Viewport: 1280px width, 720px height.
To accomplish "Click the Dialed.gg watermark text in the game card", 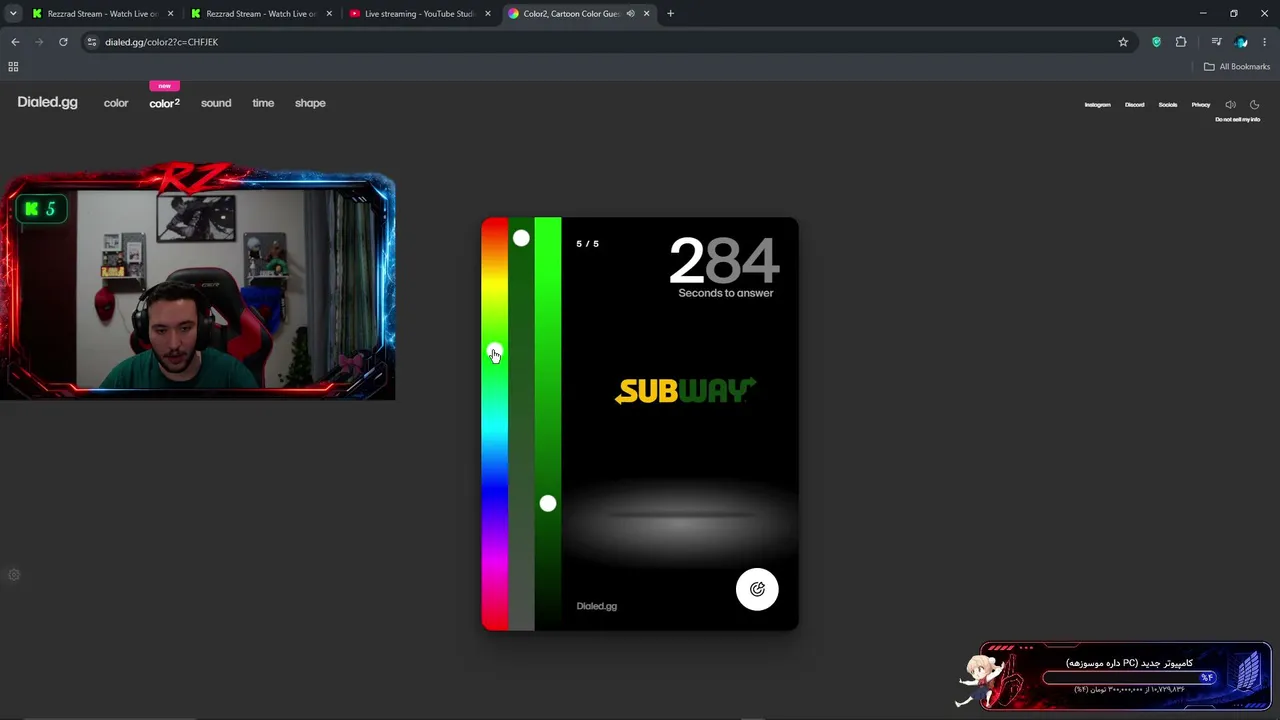I will coord(597,606).
